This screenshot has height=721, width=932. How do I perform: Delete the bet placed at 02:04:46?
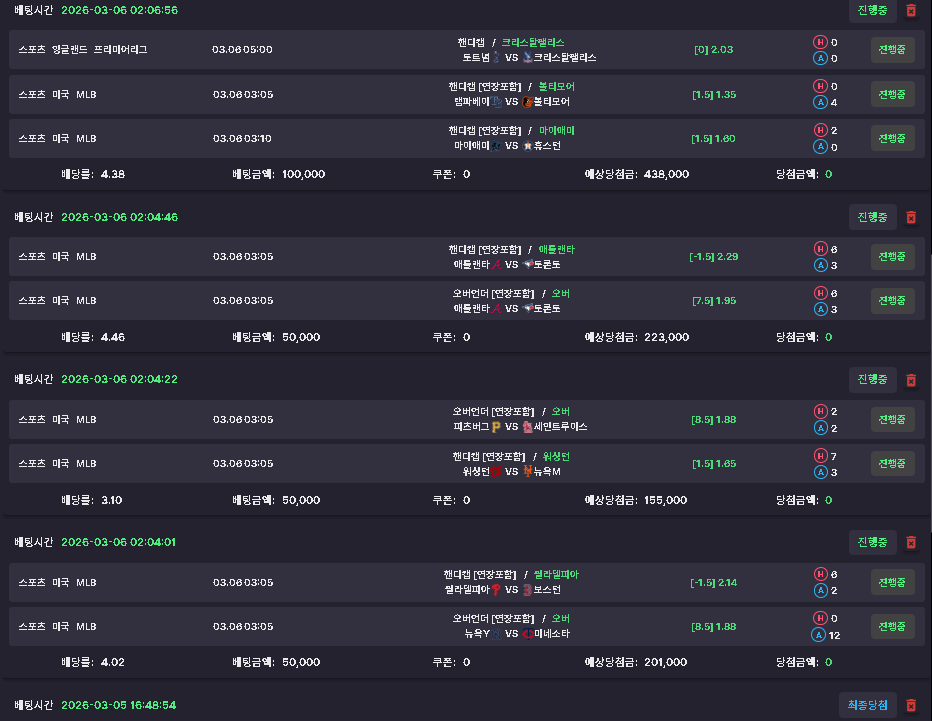coord(910,217)
